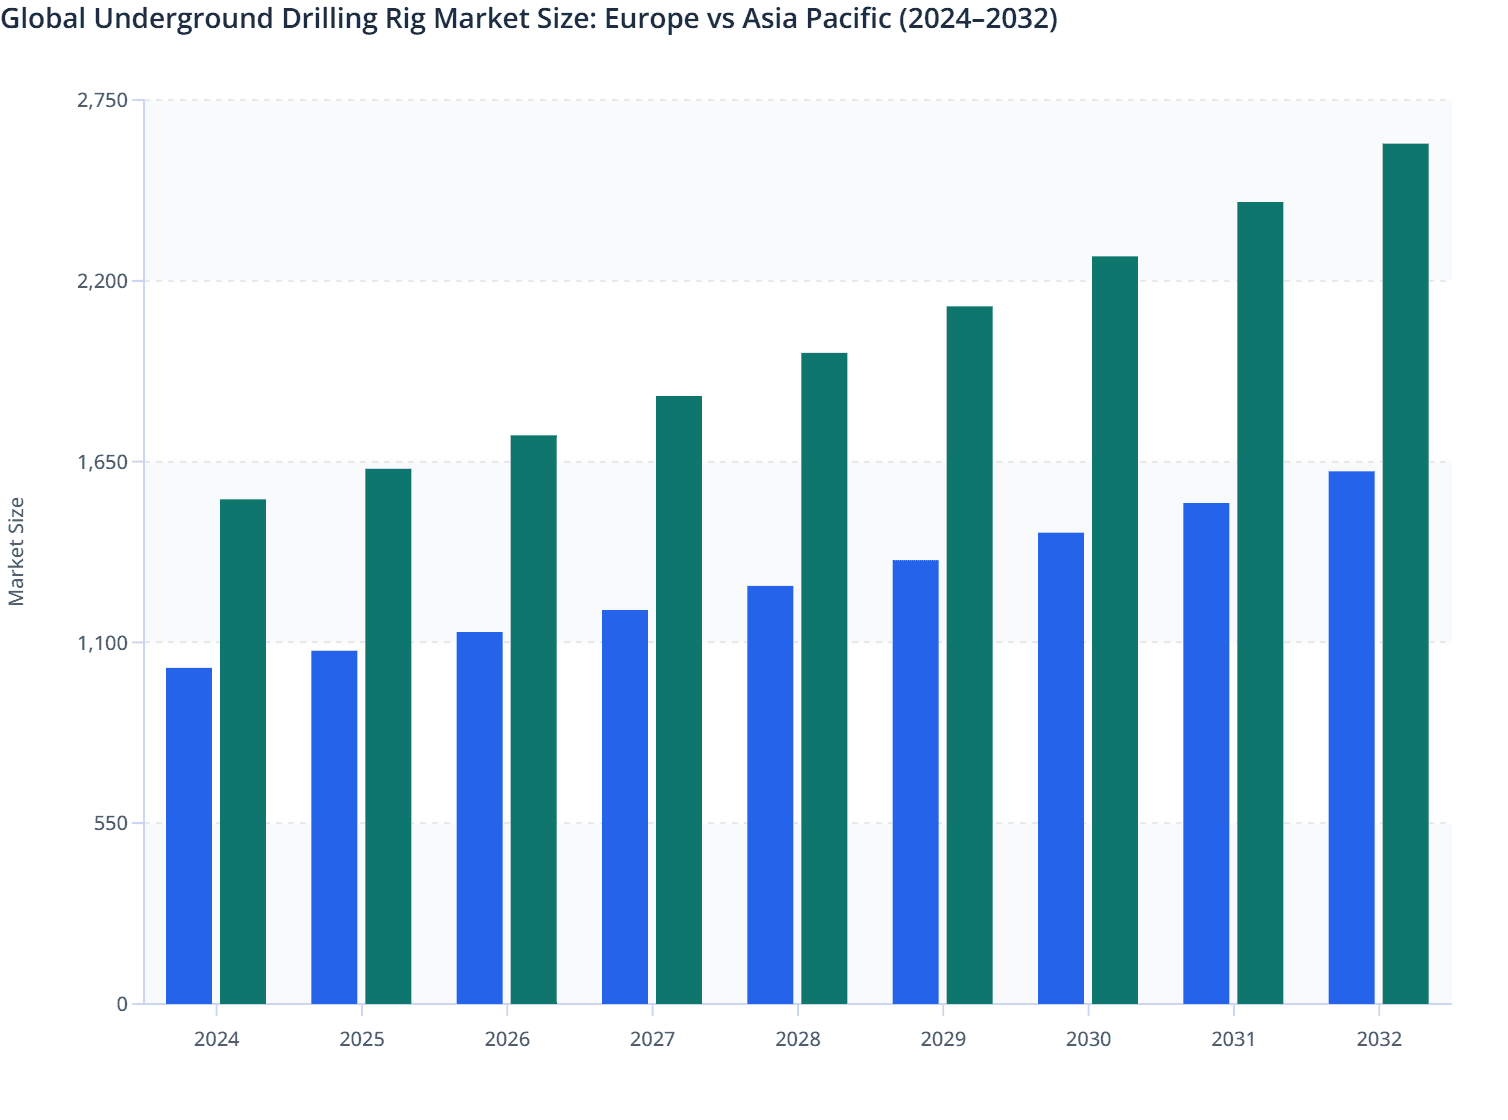Click the 1,100 y-axis tick label
The height and width of the screenshot is (1120, 1508).
pos(103,644)
